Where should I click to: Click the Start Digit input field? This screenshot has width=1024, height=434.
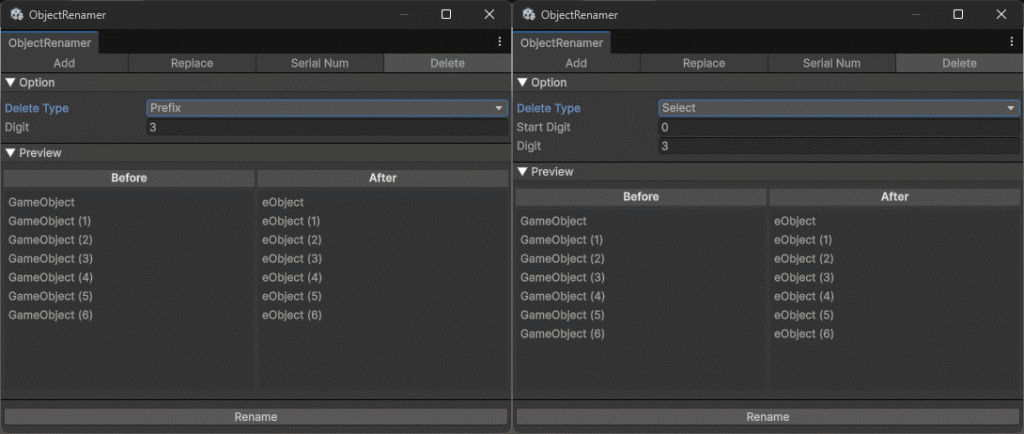point(838,128)
